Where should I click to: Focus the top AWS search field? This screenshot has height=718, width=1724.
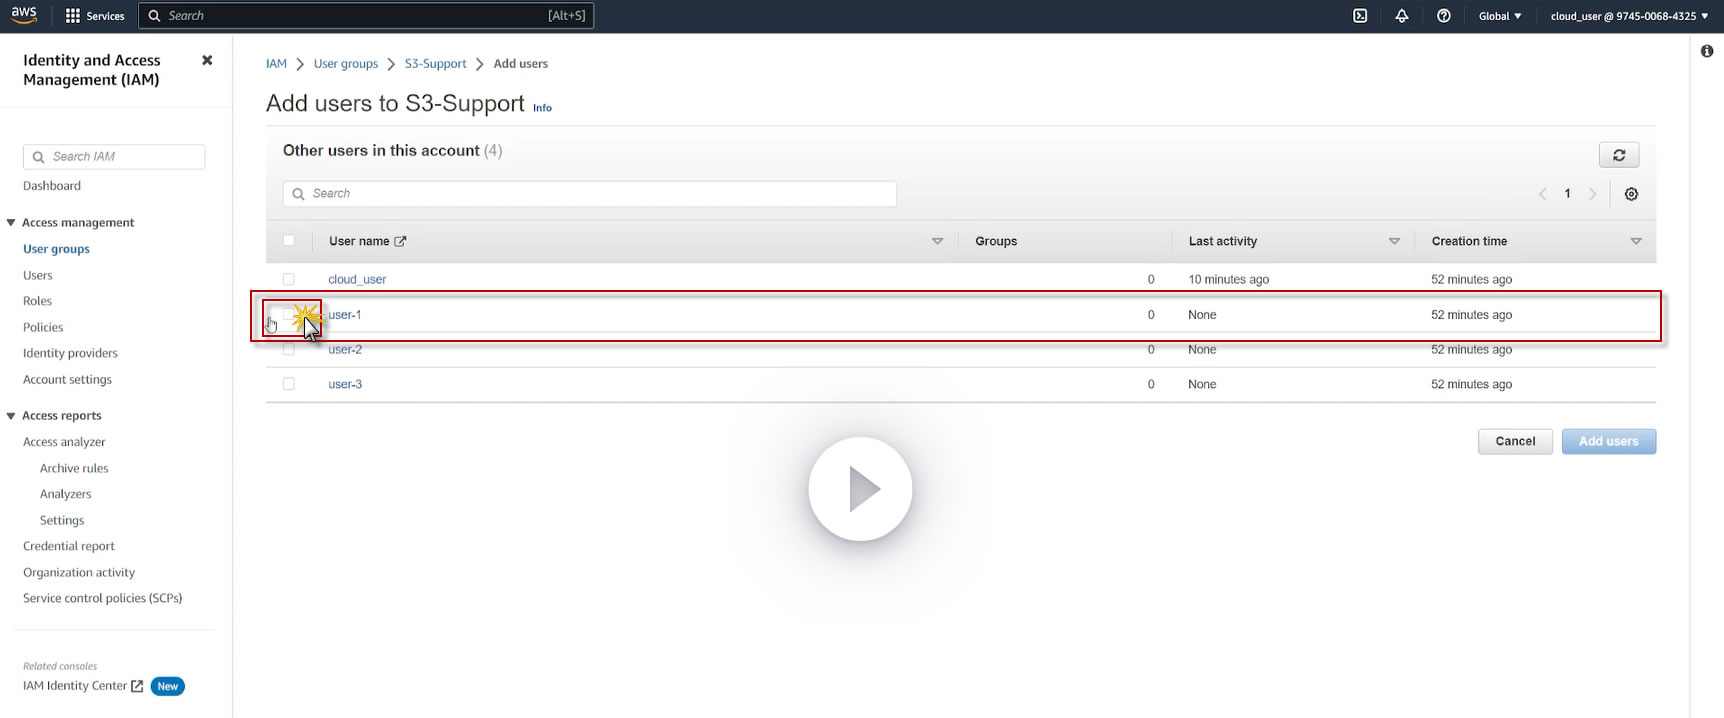[366, 16]
